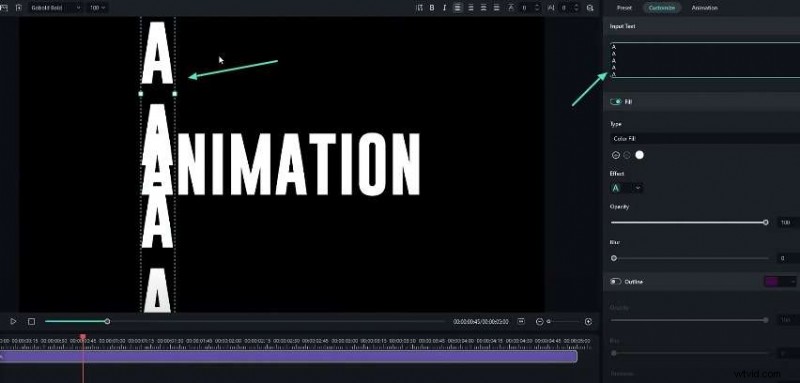The image size is (800, 383).
Task: Switch to the Preset tab
Action: 624,8
